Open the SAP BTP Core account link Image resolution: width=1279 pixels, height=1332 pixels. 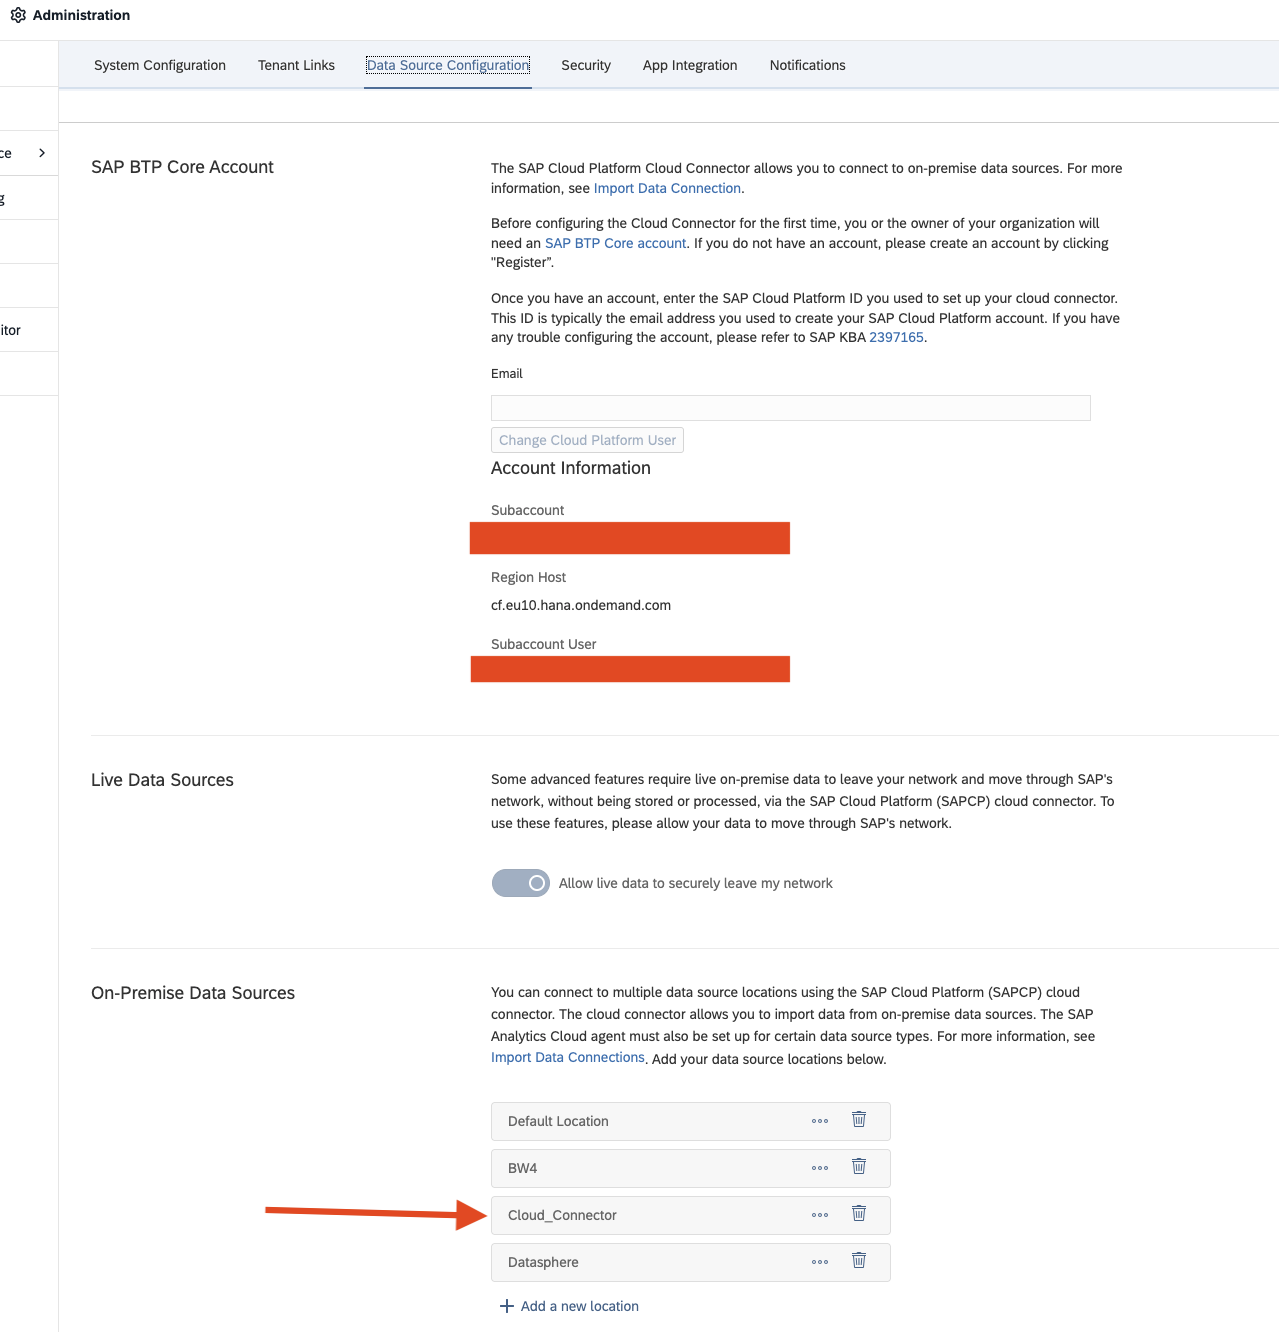[x=615, y=243]
